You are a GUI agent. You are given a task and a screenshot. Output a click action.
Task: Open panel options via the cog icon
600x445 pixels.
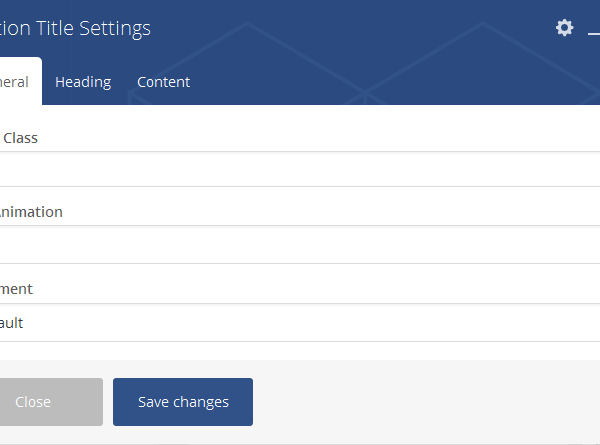coord(565,28)
